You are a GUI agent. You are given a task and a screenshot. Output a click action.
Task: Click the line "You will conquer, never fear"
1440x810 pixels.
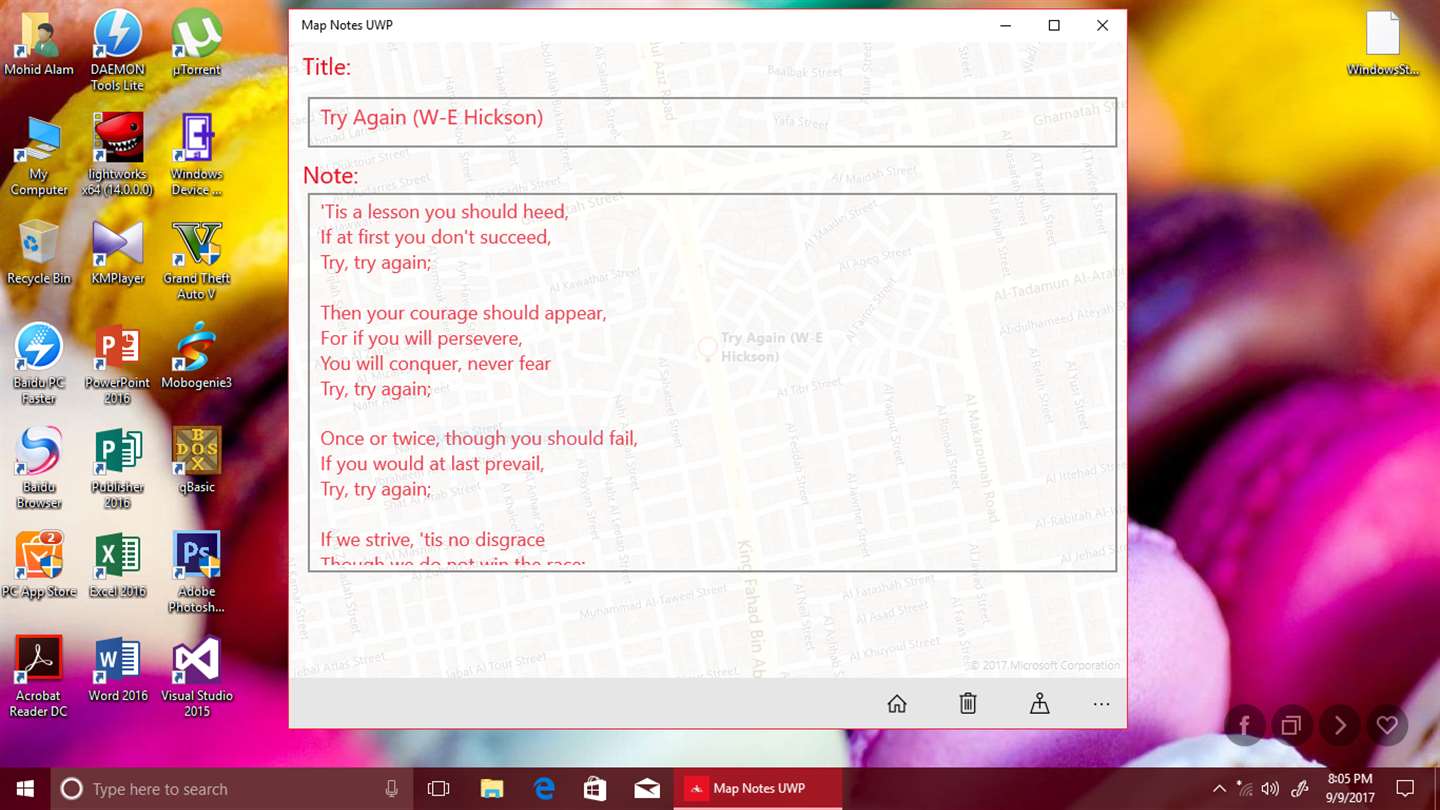[435, 363]
